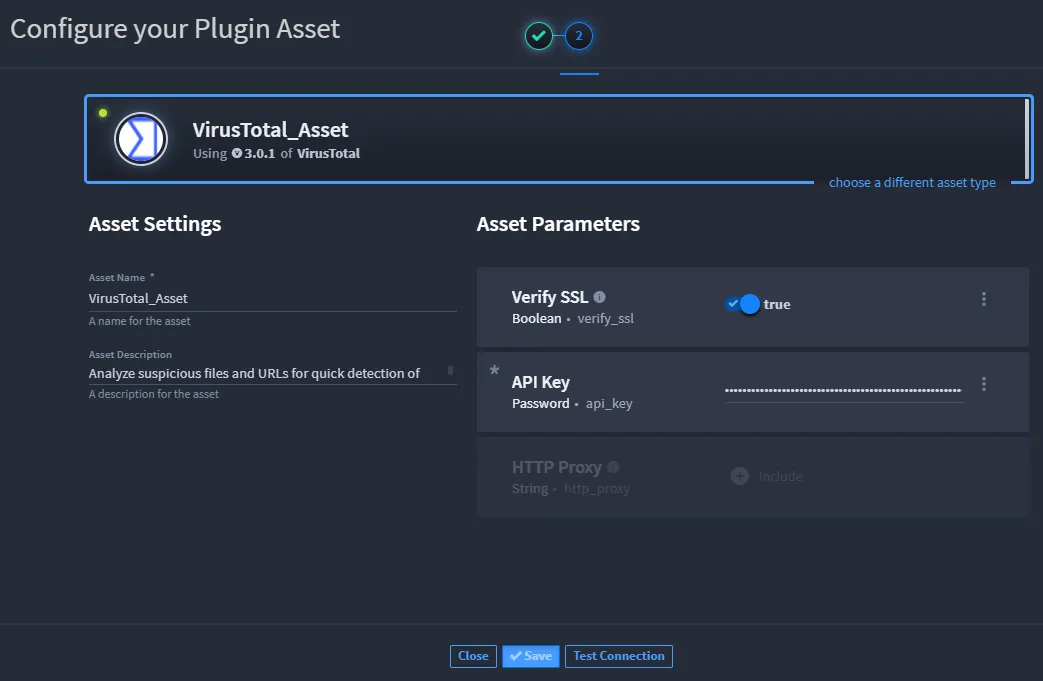Click the VirusTotal plugin logo icon
The width and height of the screenshot is (1043, 681).
(141, 139)
